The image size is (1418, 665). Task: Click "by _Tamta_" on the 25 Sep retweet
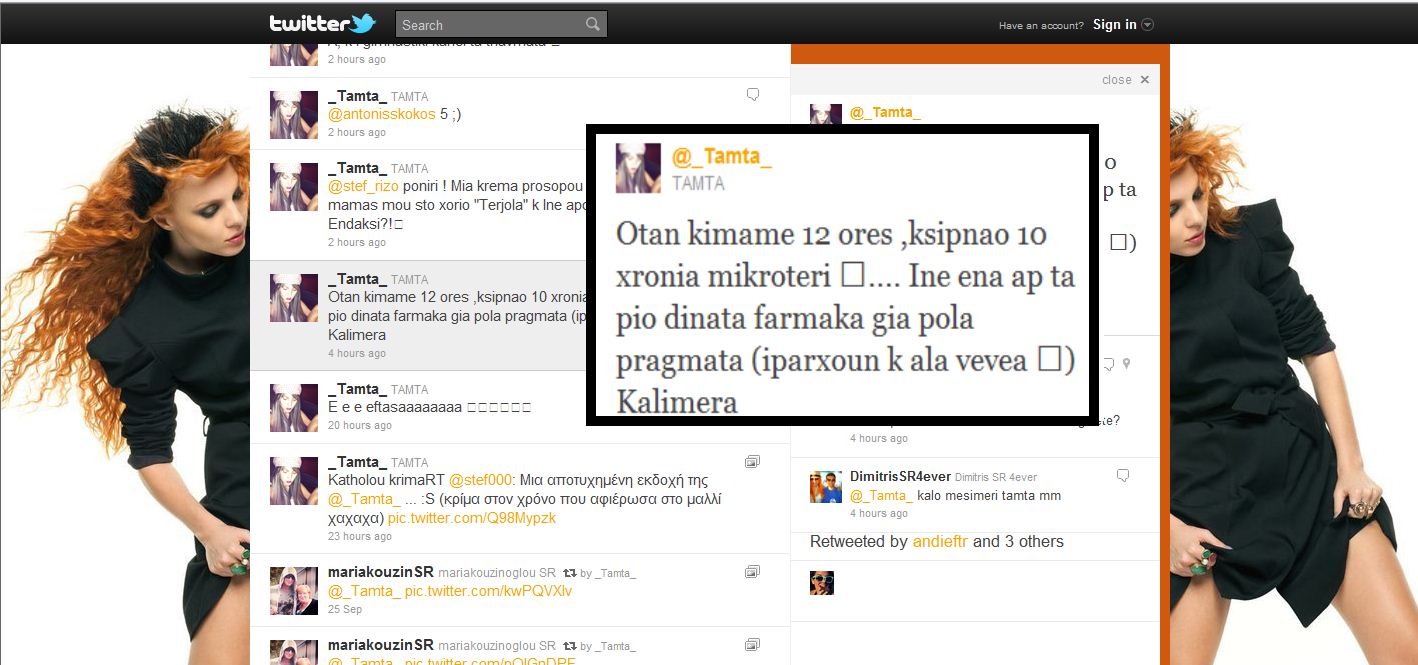pyautogui.click(x=608, y=573)
